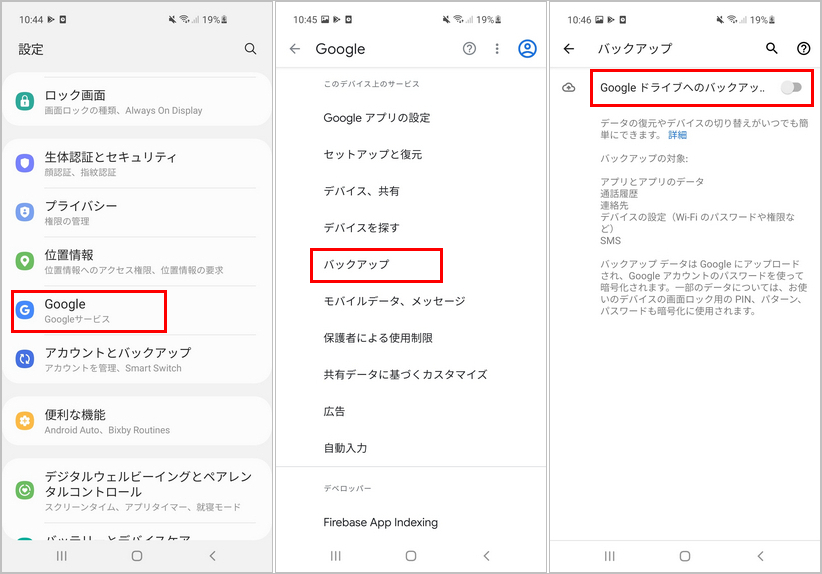Tap the アカウントとバックアップ sync icon
This screenshot has width=822, height=574.
[25, 359]
